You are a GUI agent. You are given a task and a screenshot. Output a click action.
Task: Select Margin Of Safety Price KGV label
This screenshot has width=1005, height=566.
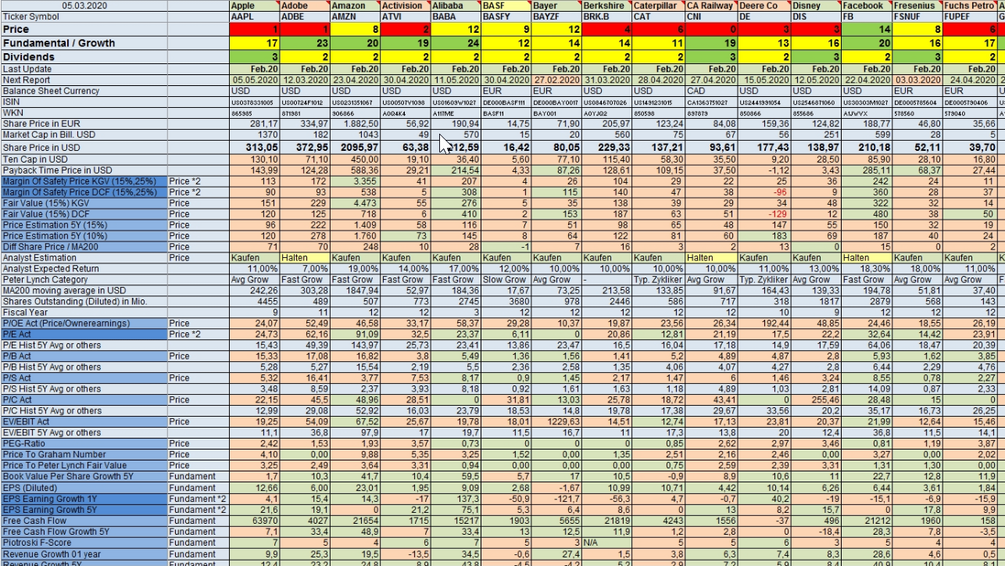(x=79, y=181)
